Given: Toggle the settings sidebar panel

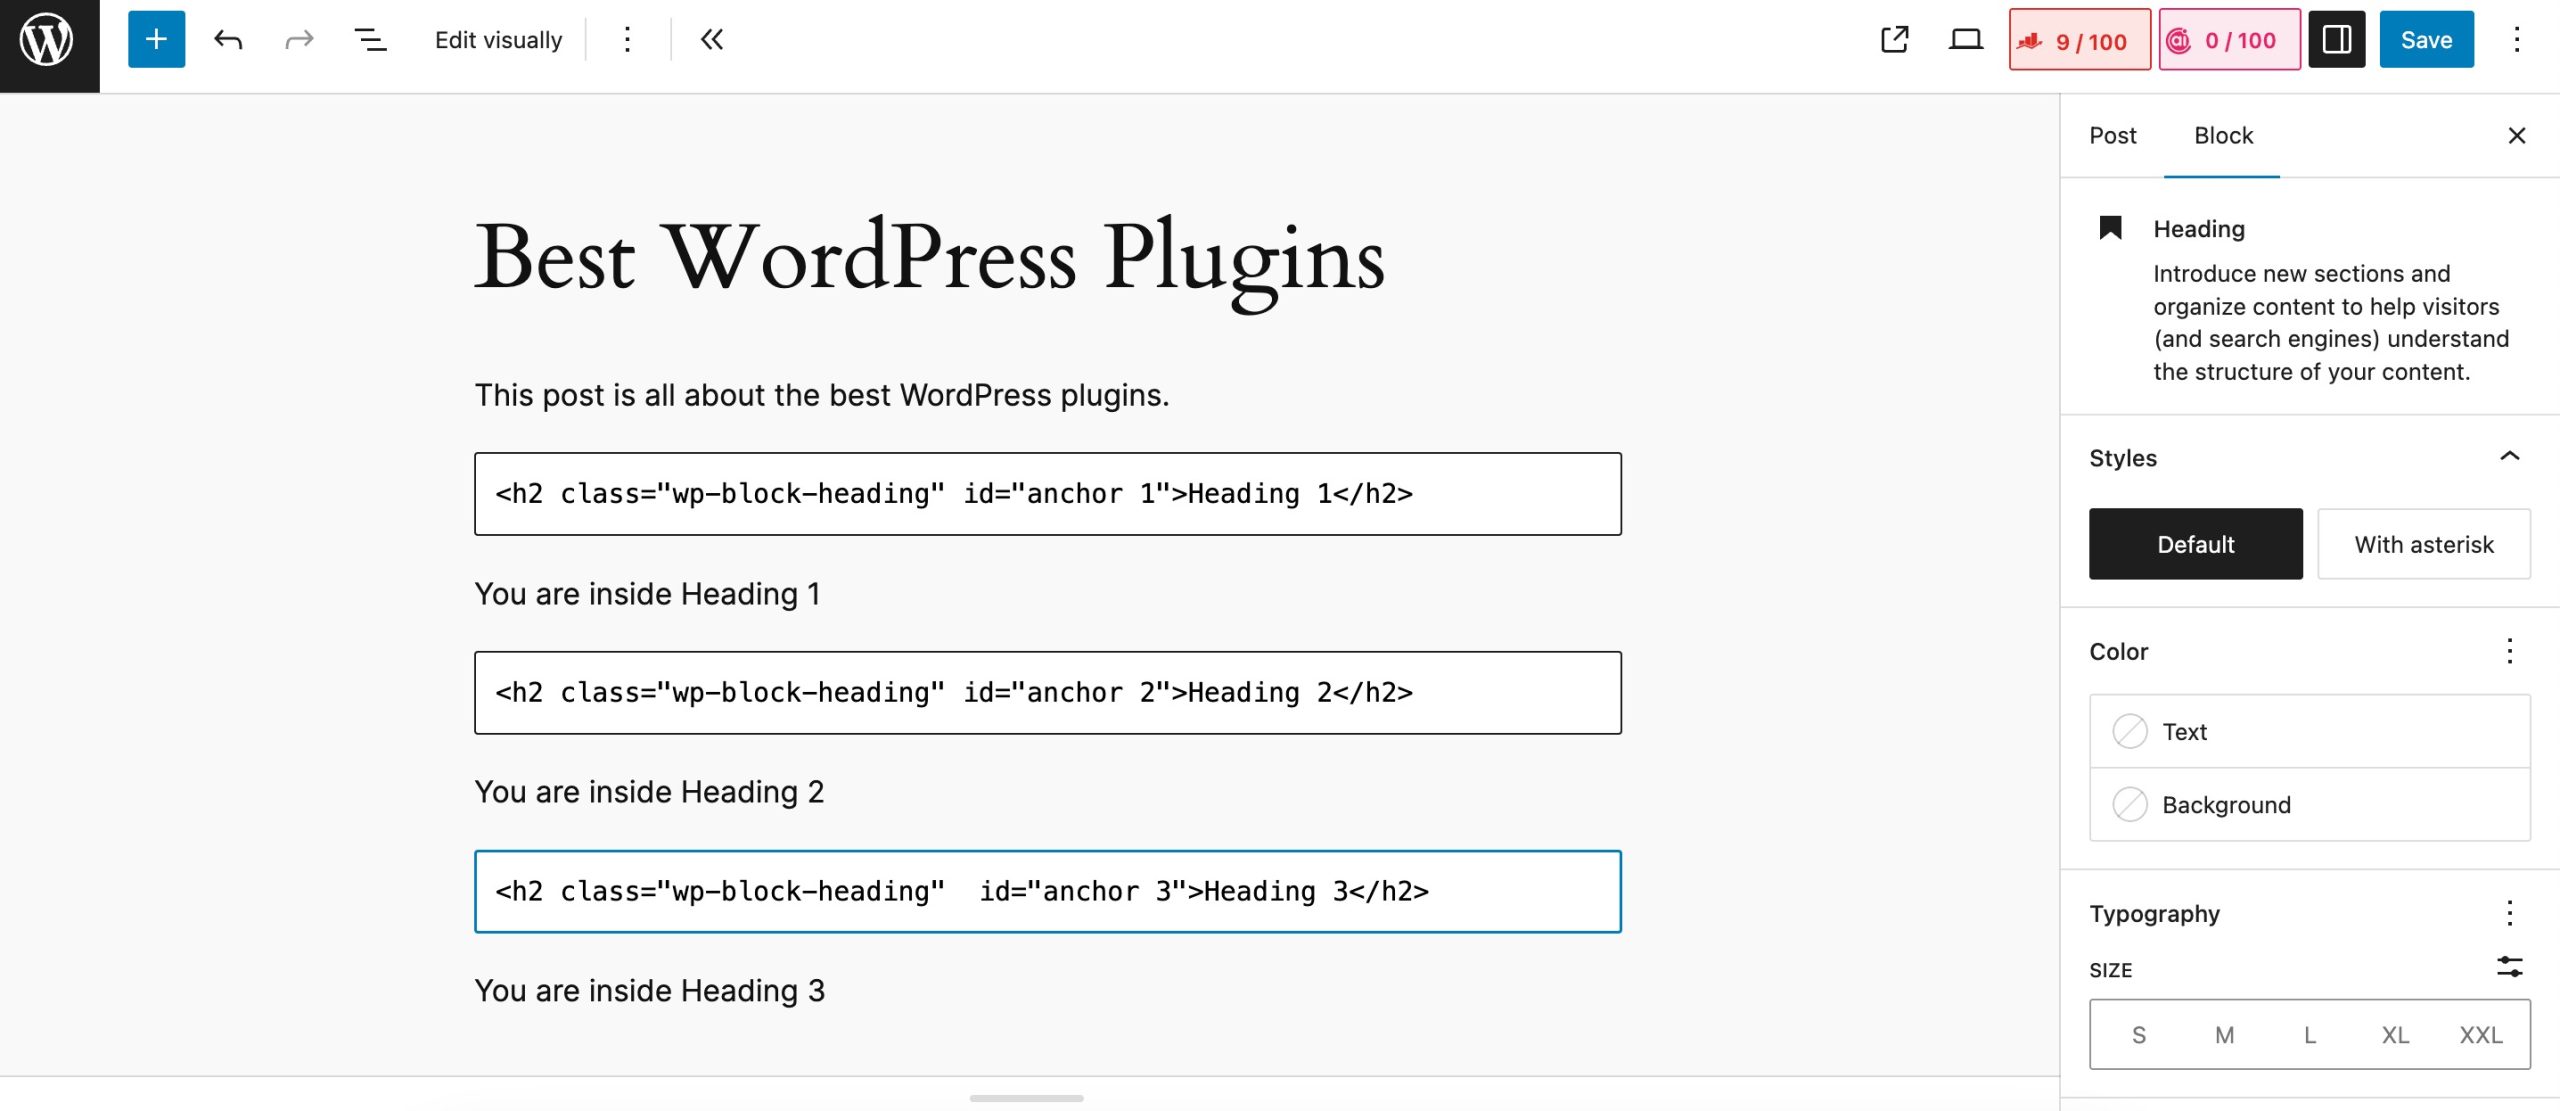Looking at the screenshot, I should pyautogui.click(x=2336, y=40).
